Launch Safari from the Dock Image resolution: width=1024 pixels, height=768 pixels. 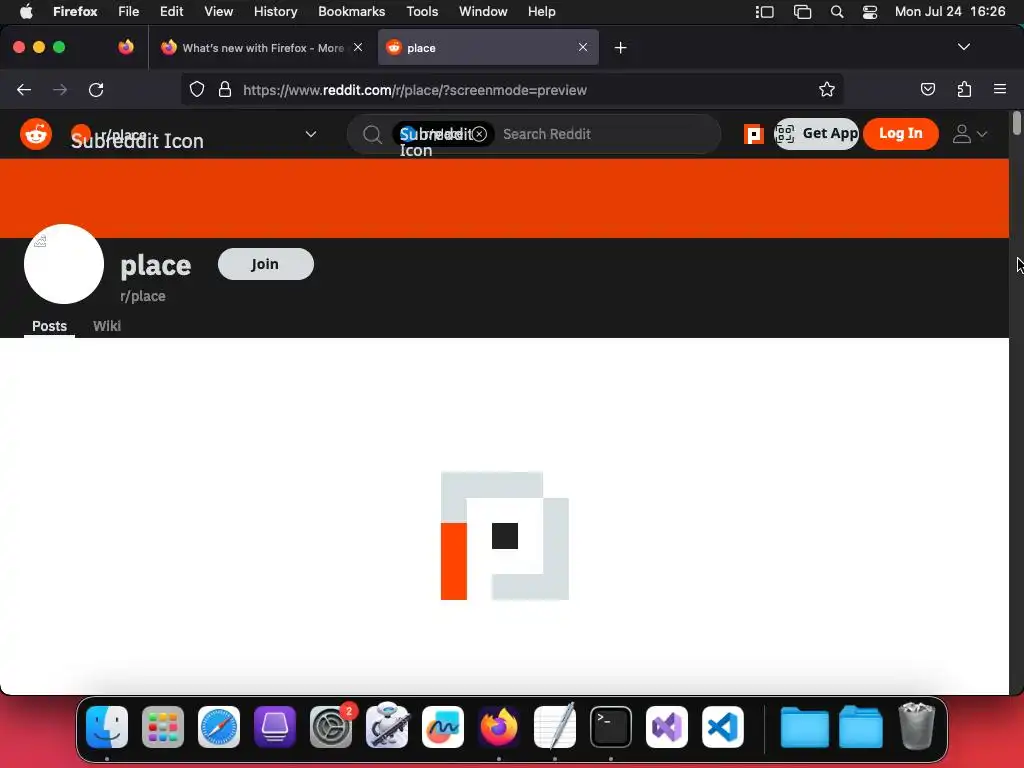click(x=219, y=727)
